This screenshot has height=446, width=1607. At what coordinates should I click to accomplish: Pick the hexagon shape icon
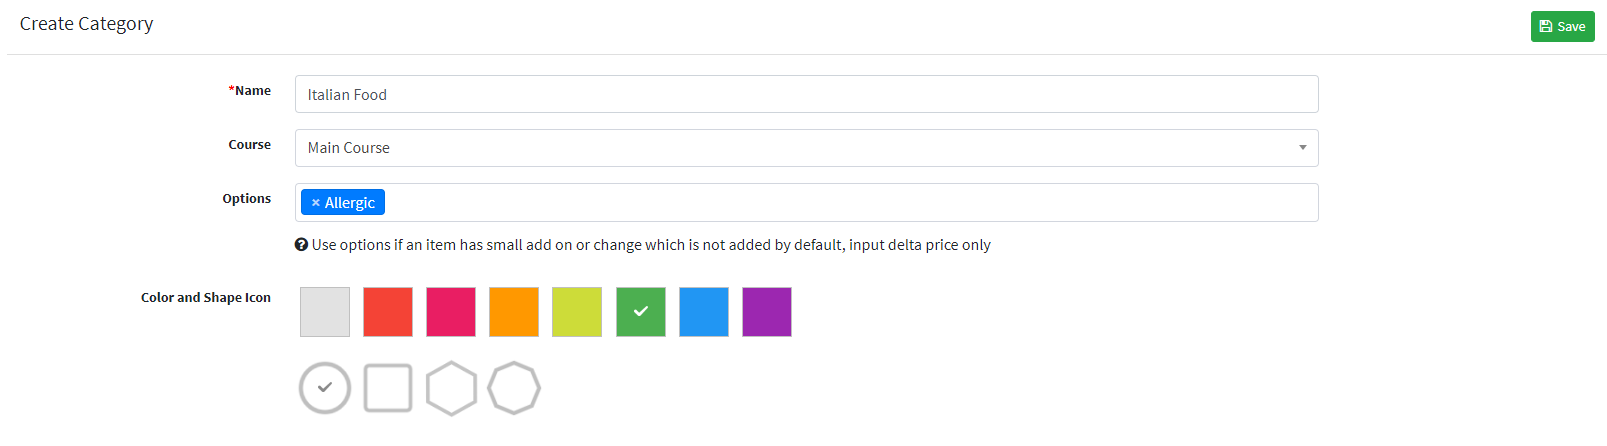(451, 388)
